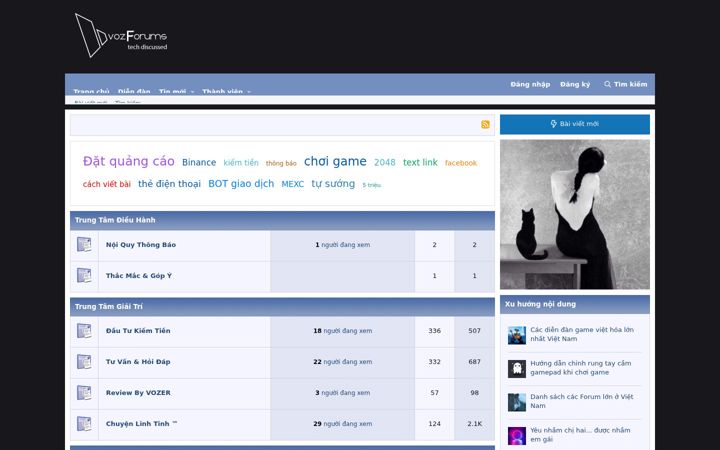Open the 'MEXC' tag
This screenshot has height=450, width=720.
coord(292,184)
